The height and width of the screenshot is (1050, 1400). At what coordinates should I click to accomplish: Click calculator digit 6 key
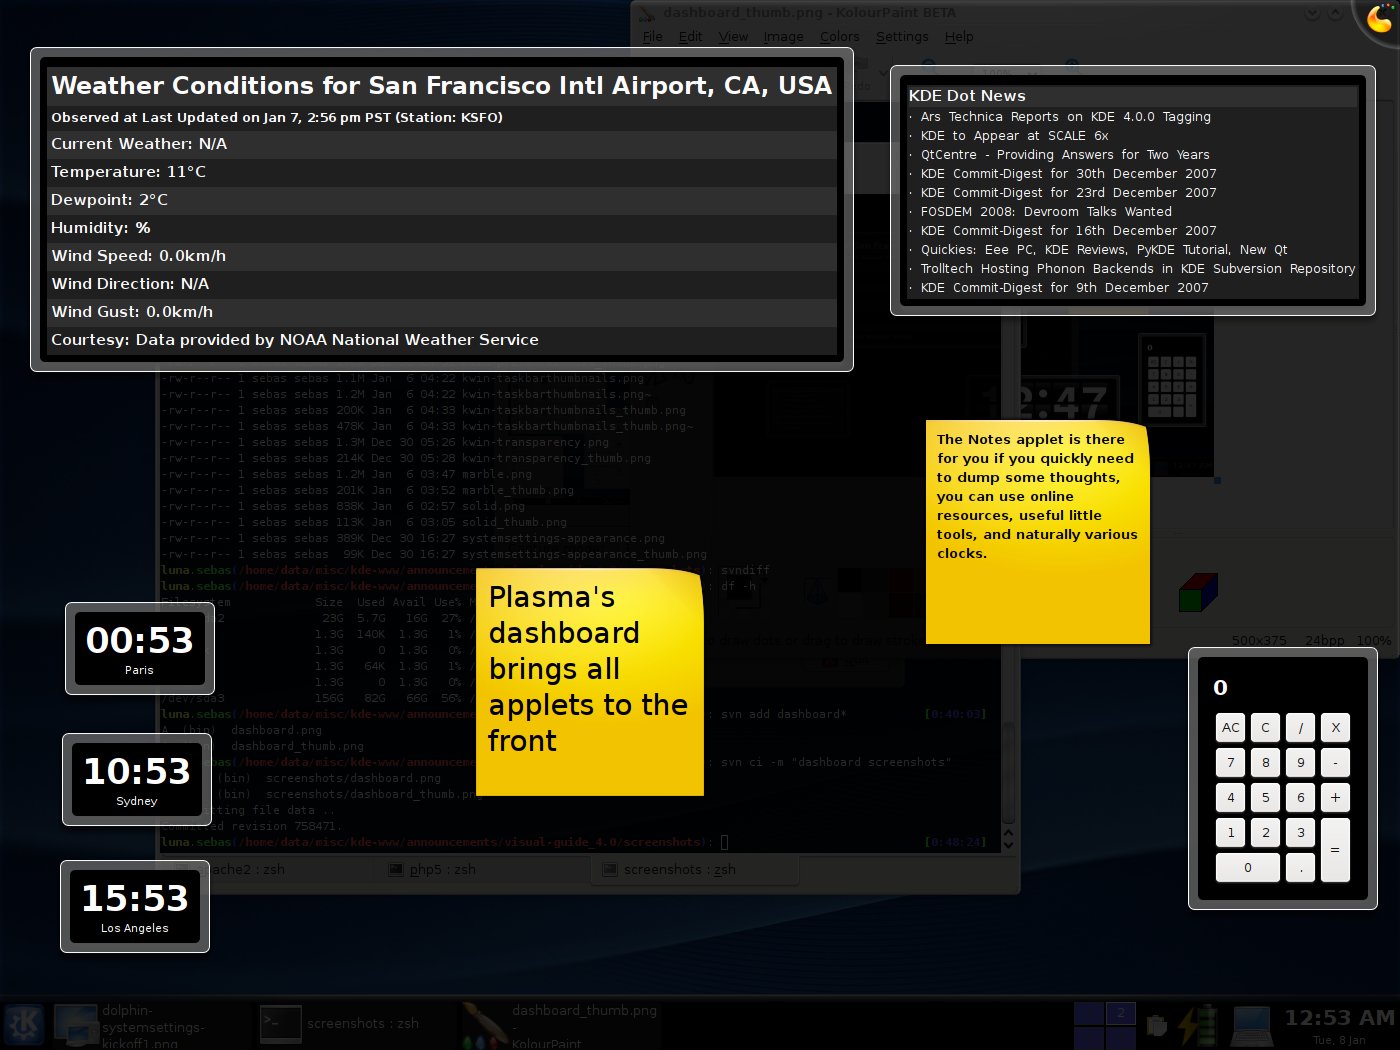[1301, 798]
